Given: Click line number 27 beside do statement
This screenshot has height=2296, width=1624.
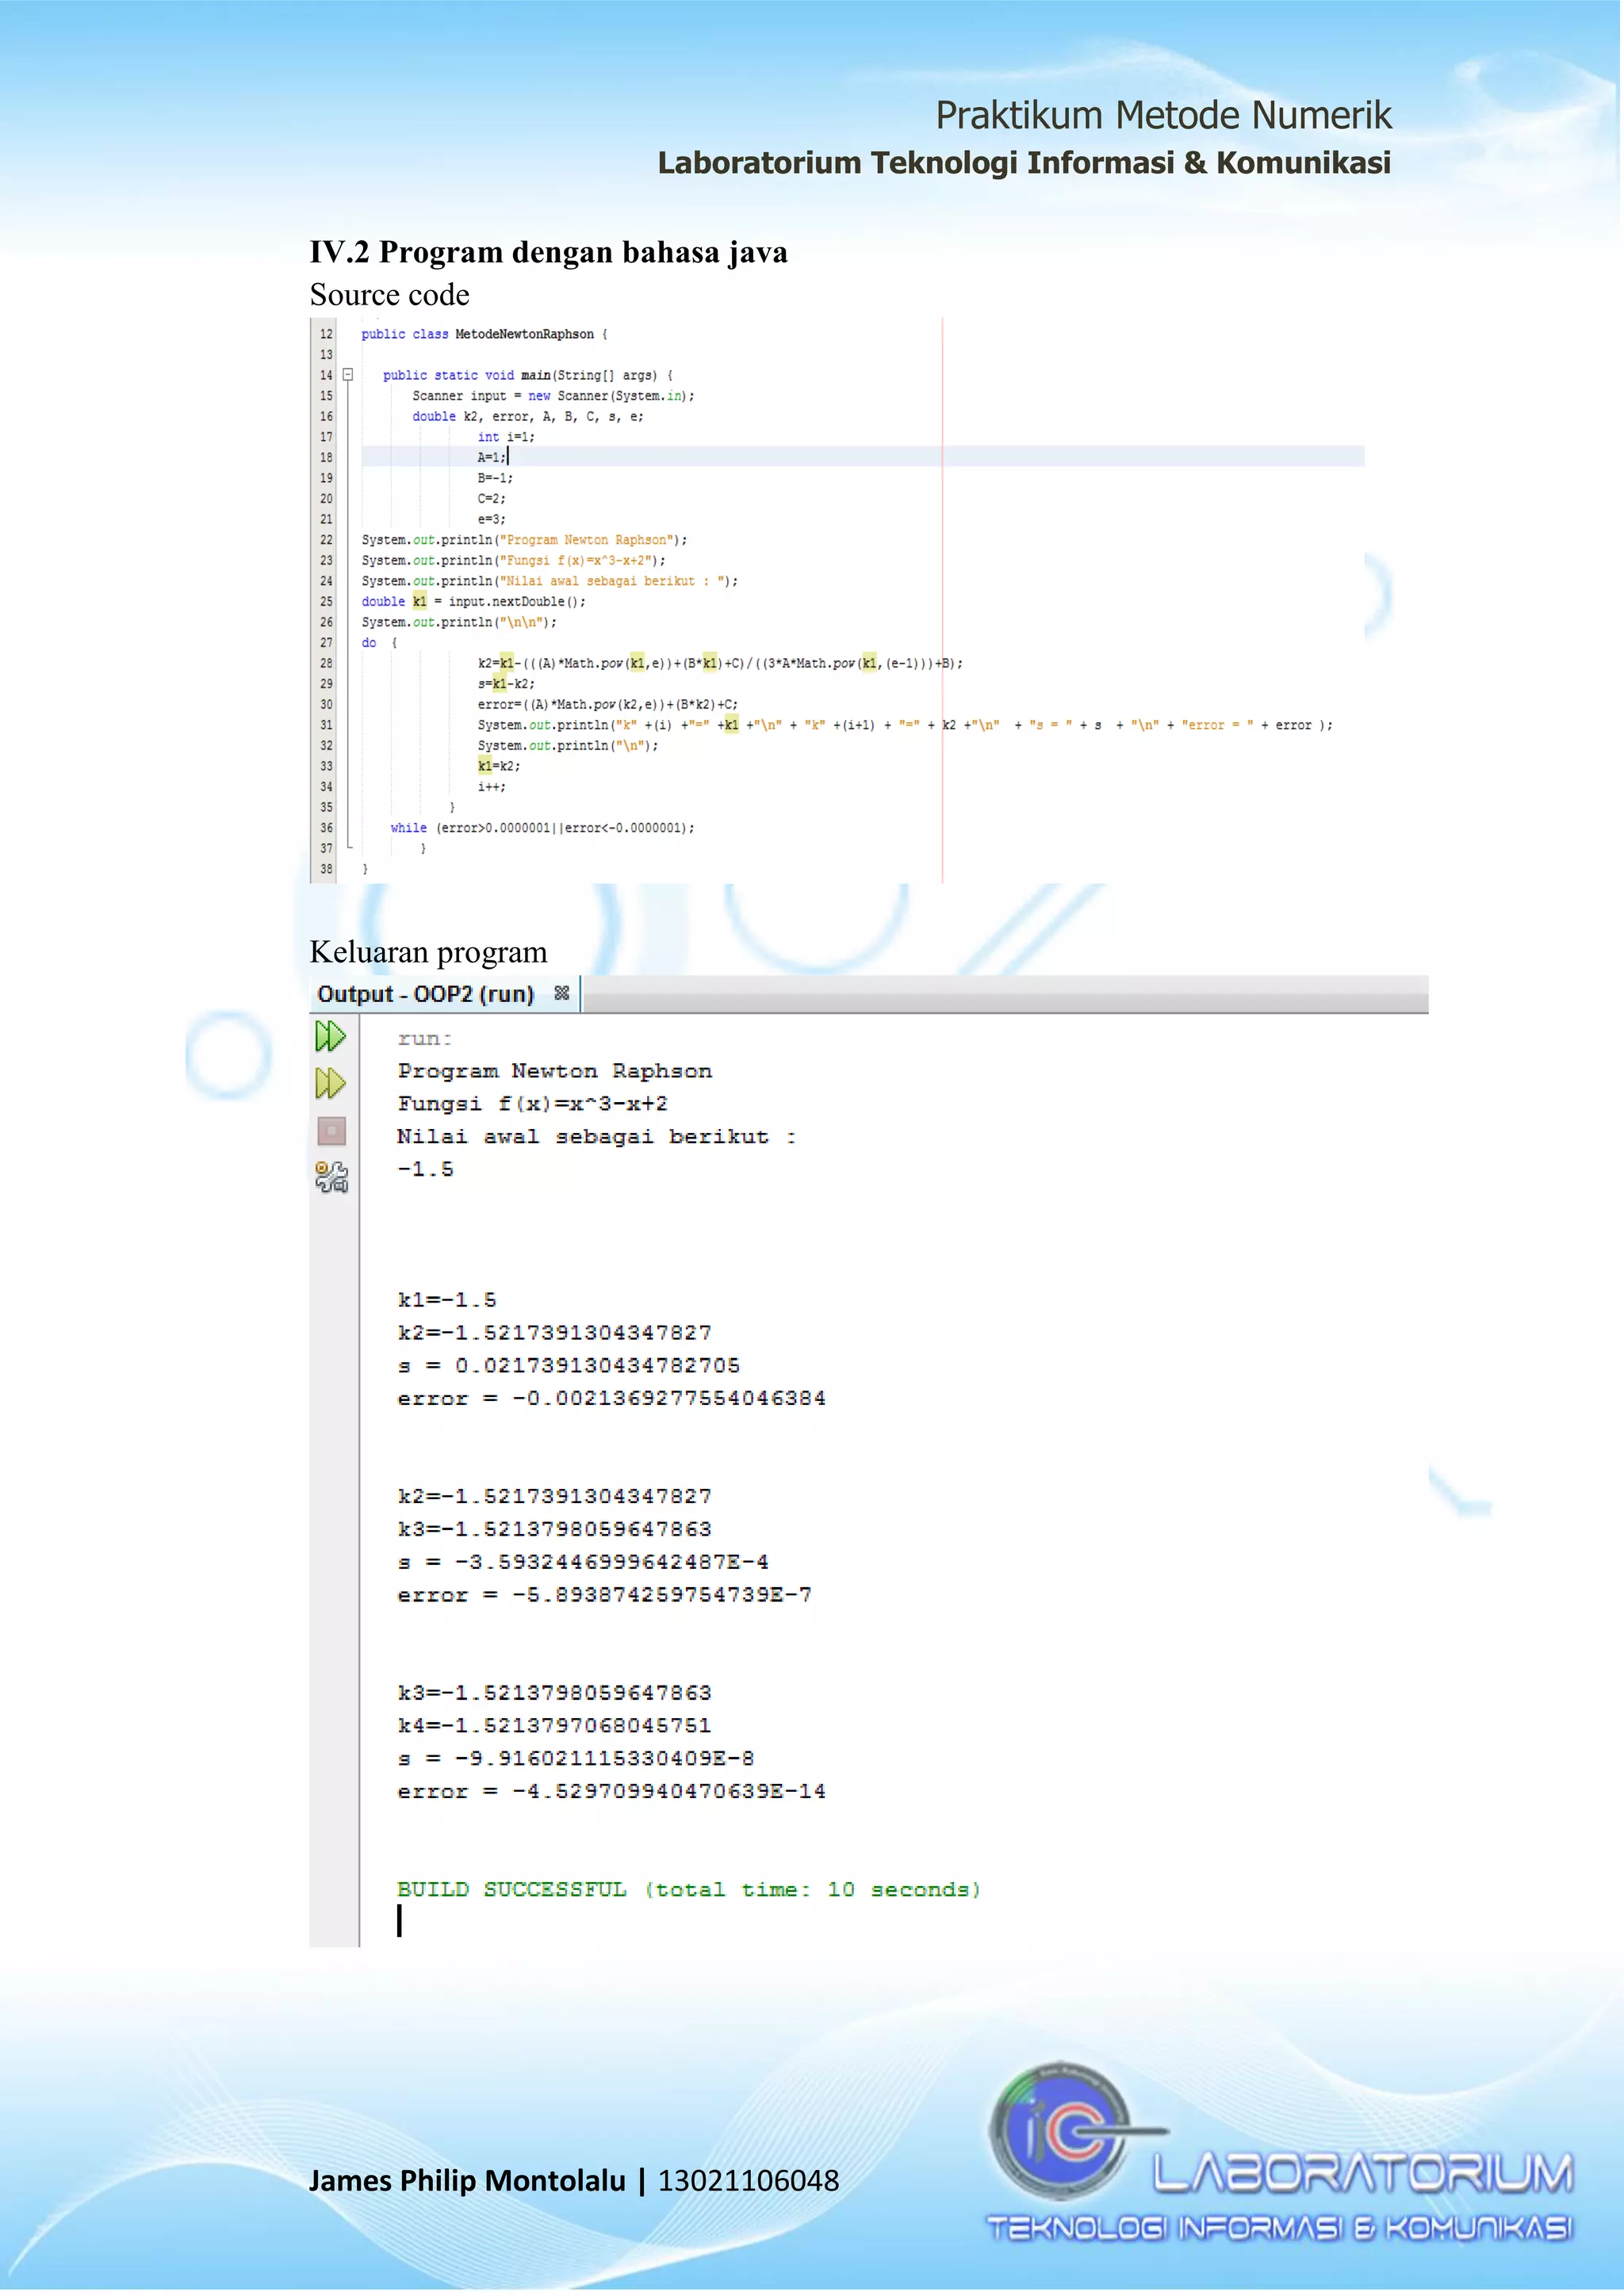Looking at the screenshot, I should 326,643.
